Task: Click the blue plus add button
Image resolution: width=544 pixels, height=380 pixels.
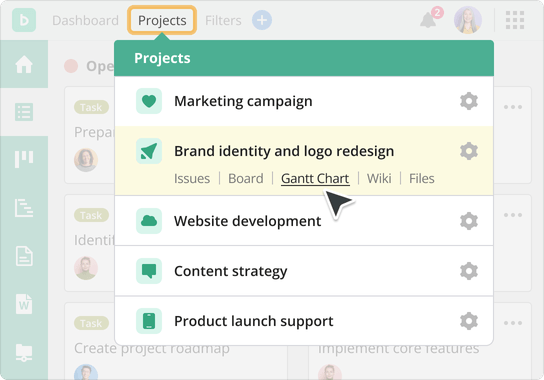Action: tap(262, 20)
